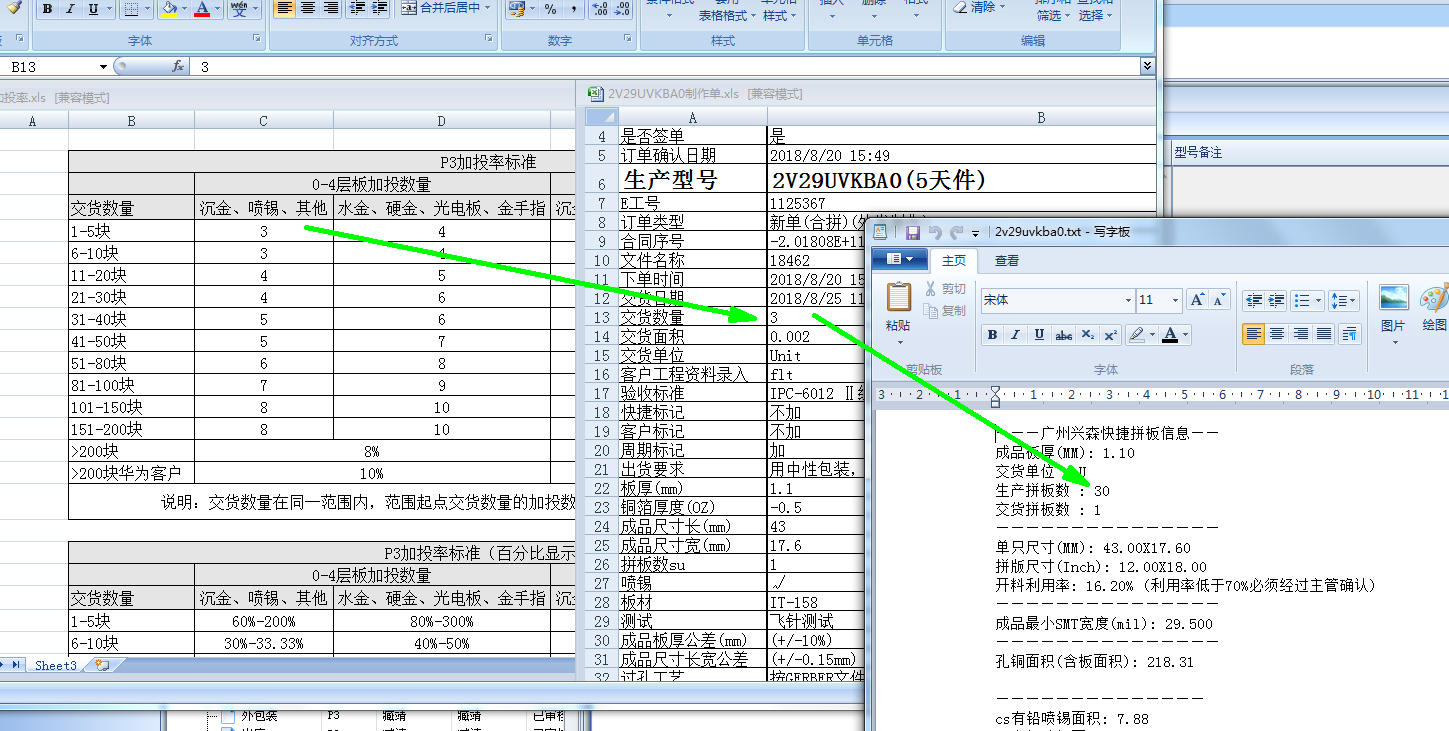Click comma style button in Excel
This screenshot has width=1449, height=731.
coord(573,9)
